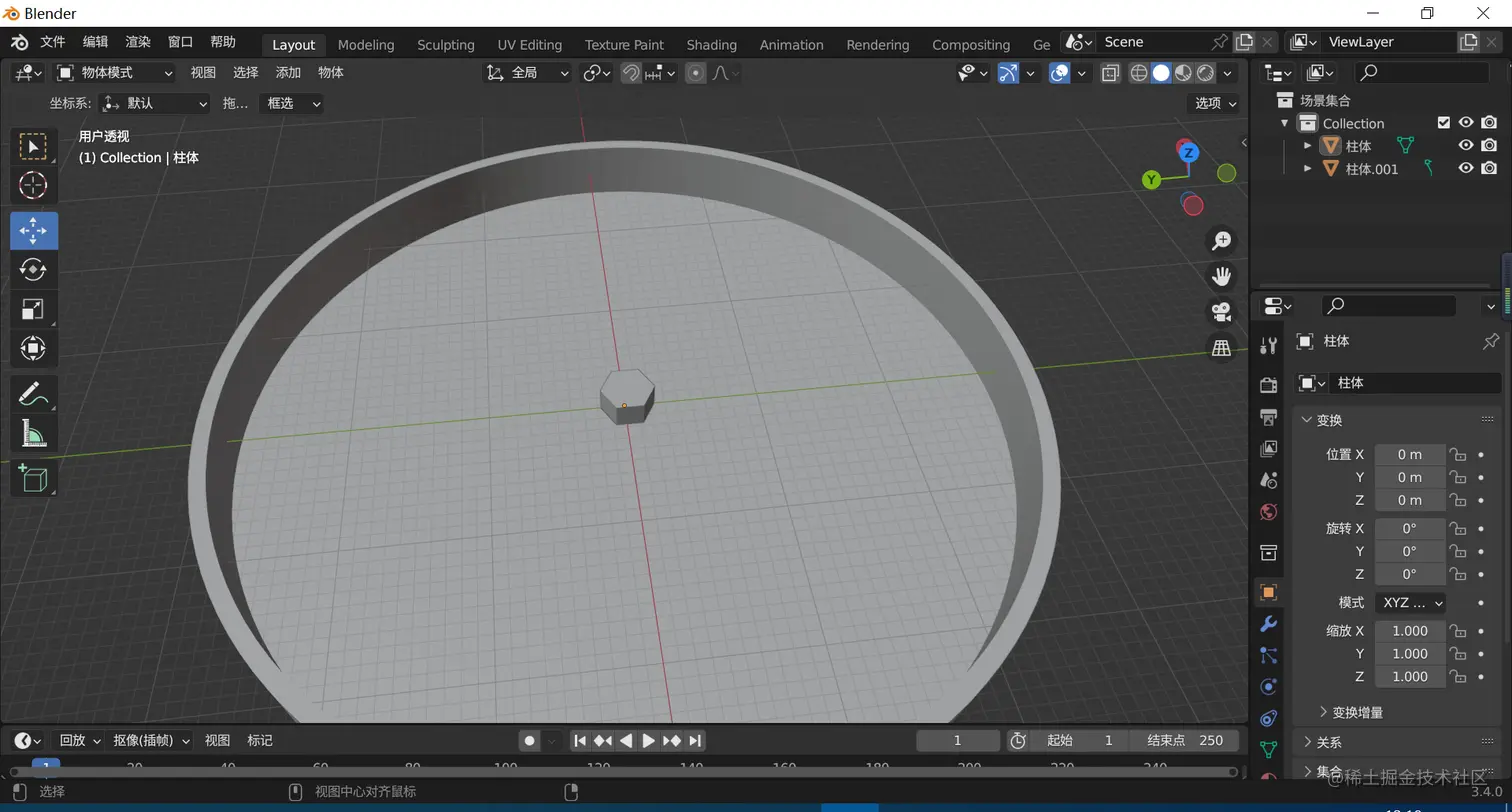Activate the 3D Cursor tool

pos(33,186)
